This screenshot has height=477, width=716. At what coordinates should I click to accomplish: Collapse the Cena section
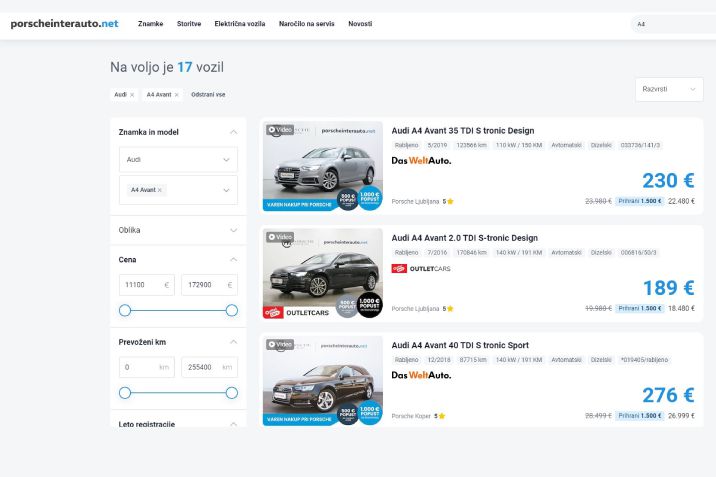233,260
